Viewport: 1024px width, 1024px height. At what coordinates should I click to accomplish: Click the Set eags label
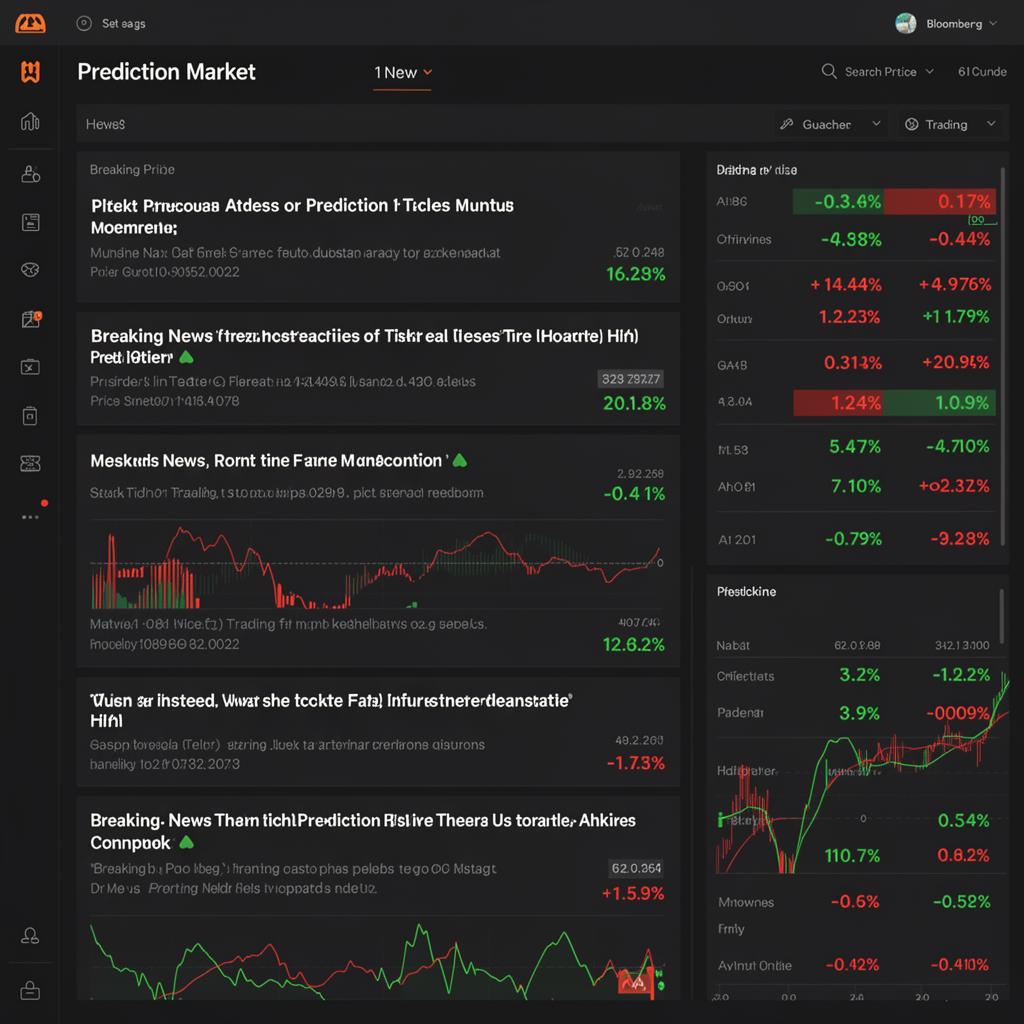123,24
